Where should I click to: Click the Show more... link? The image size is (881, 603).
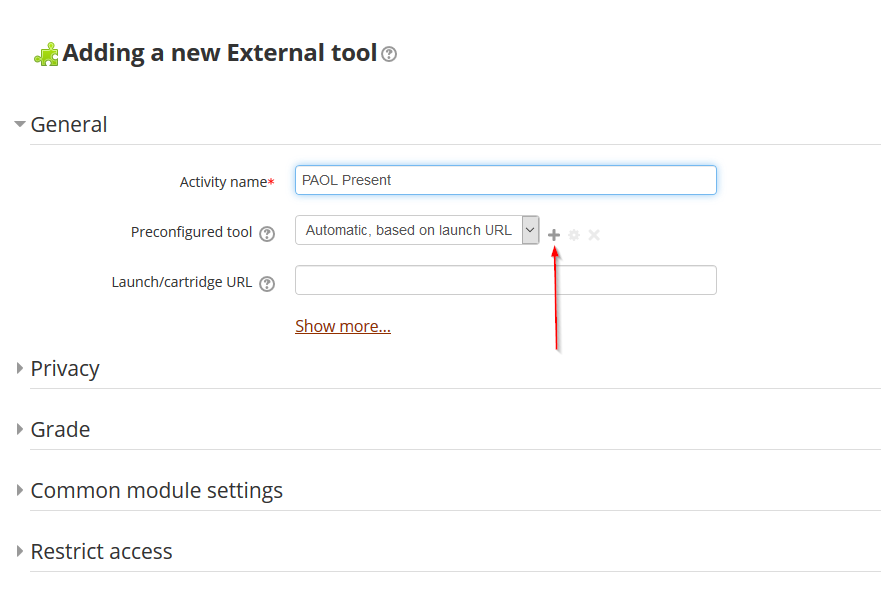point(343,326)
